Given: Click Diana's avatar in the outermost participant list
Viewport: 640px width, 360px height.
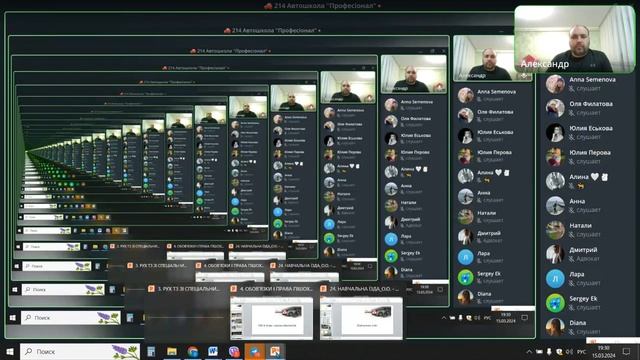Looking at the screenshot, I should (556, 327).
